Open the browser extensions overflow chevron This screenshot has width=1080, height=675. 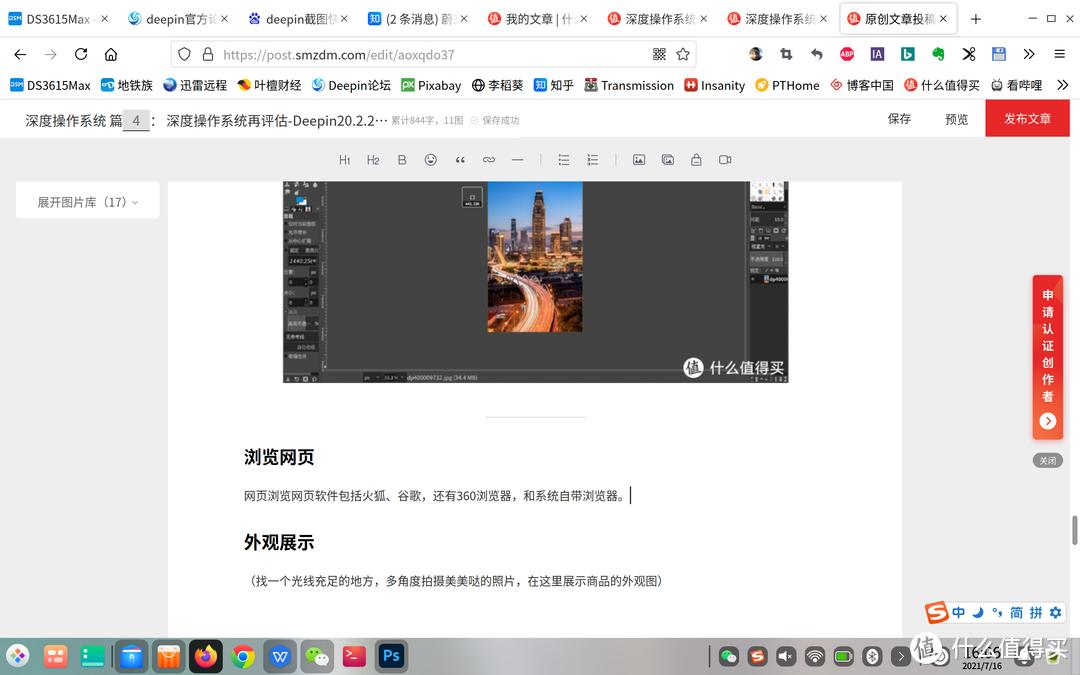pyautogui.click(x=1028, y=54)
